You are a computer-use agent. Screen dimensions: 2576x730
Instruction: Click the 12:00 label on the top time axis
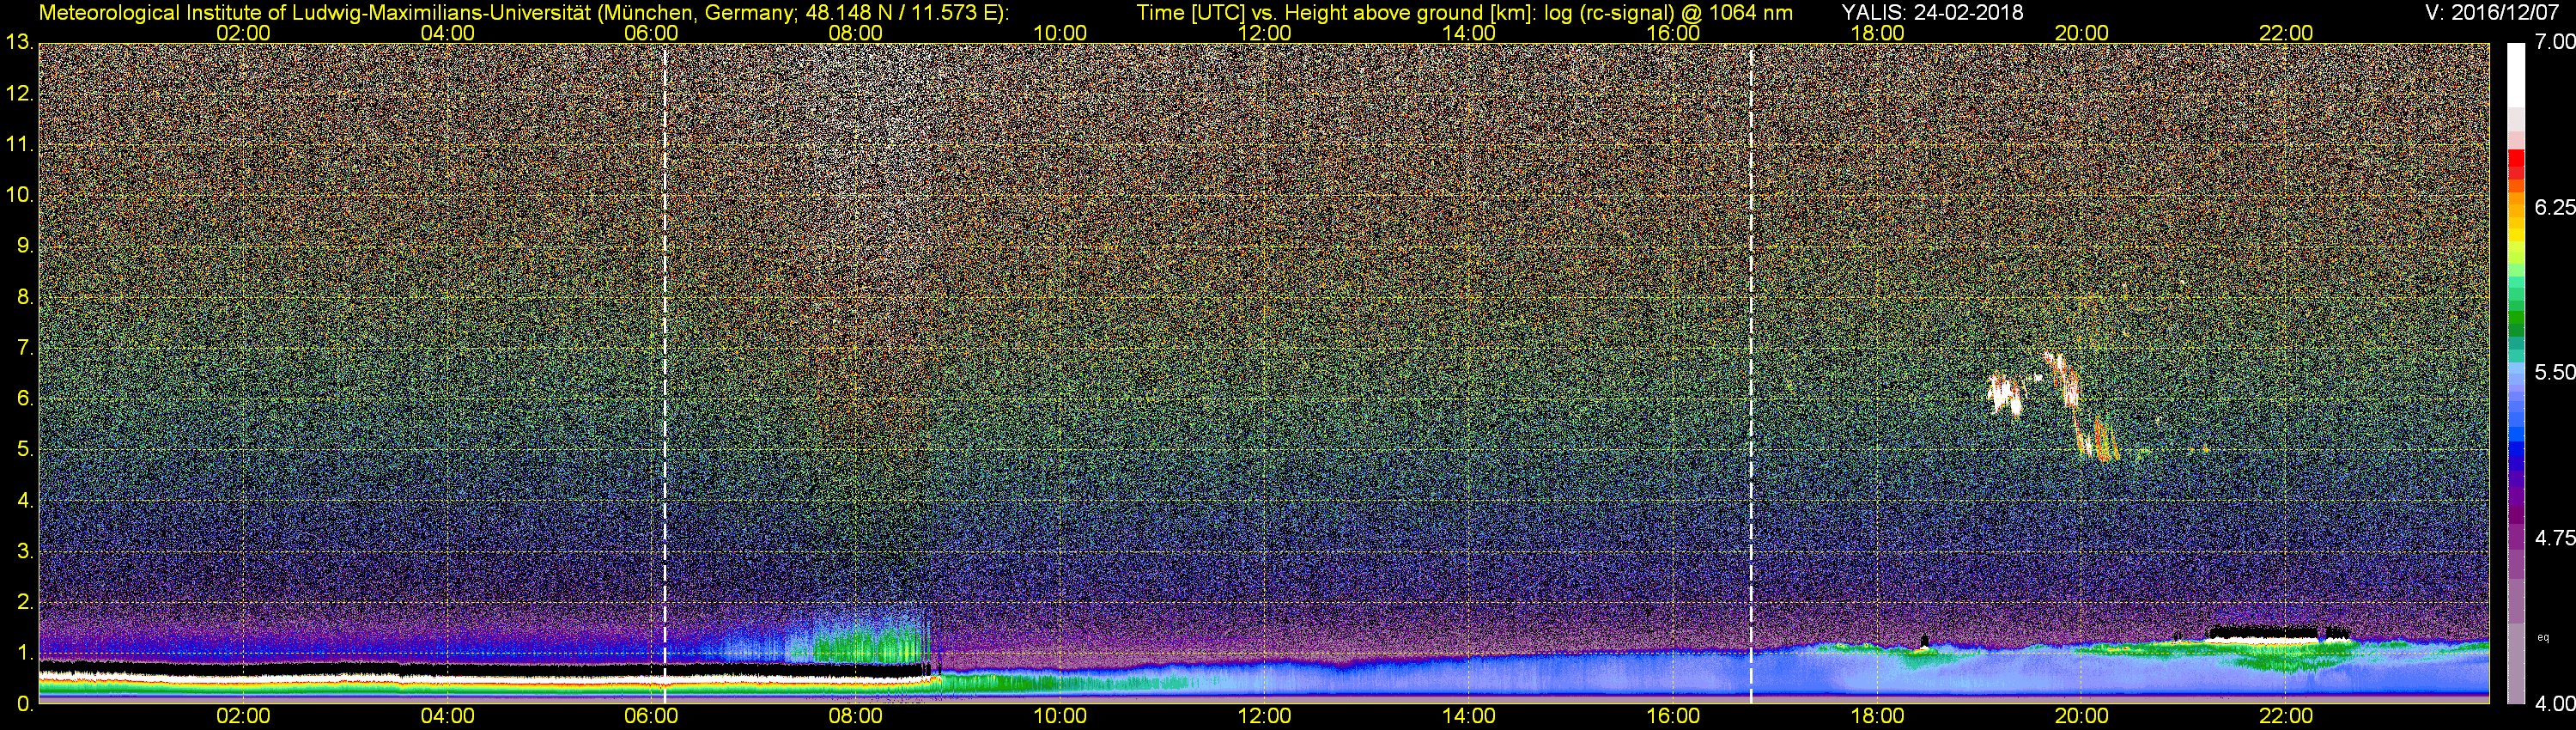click(1264, 33)
